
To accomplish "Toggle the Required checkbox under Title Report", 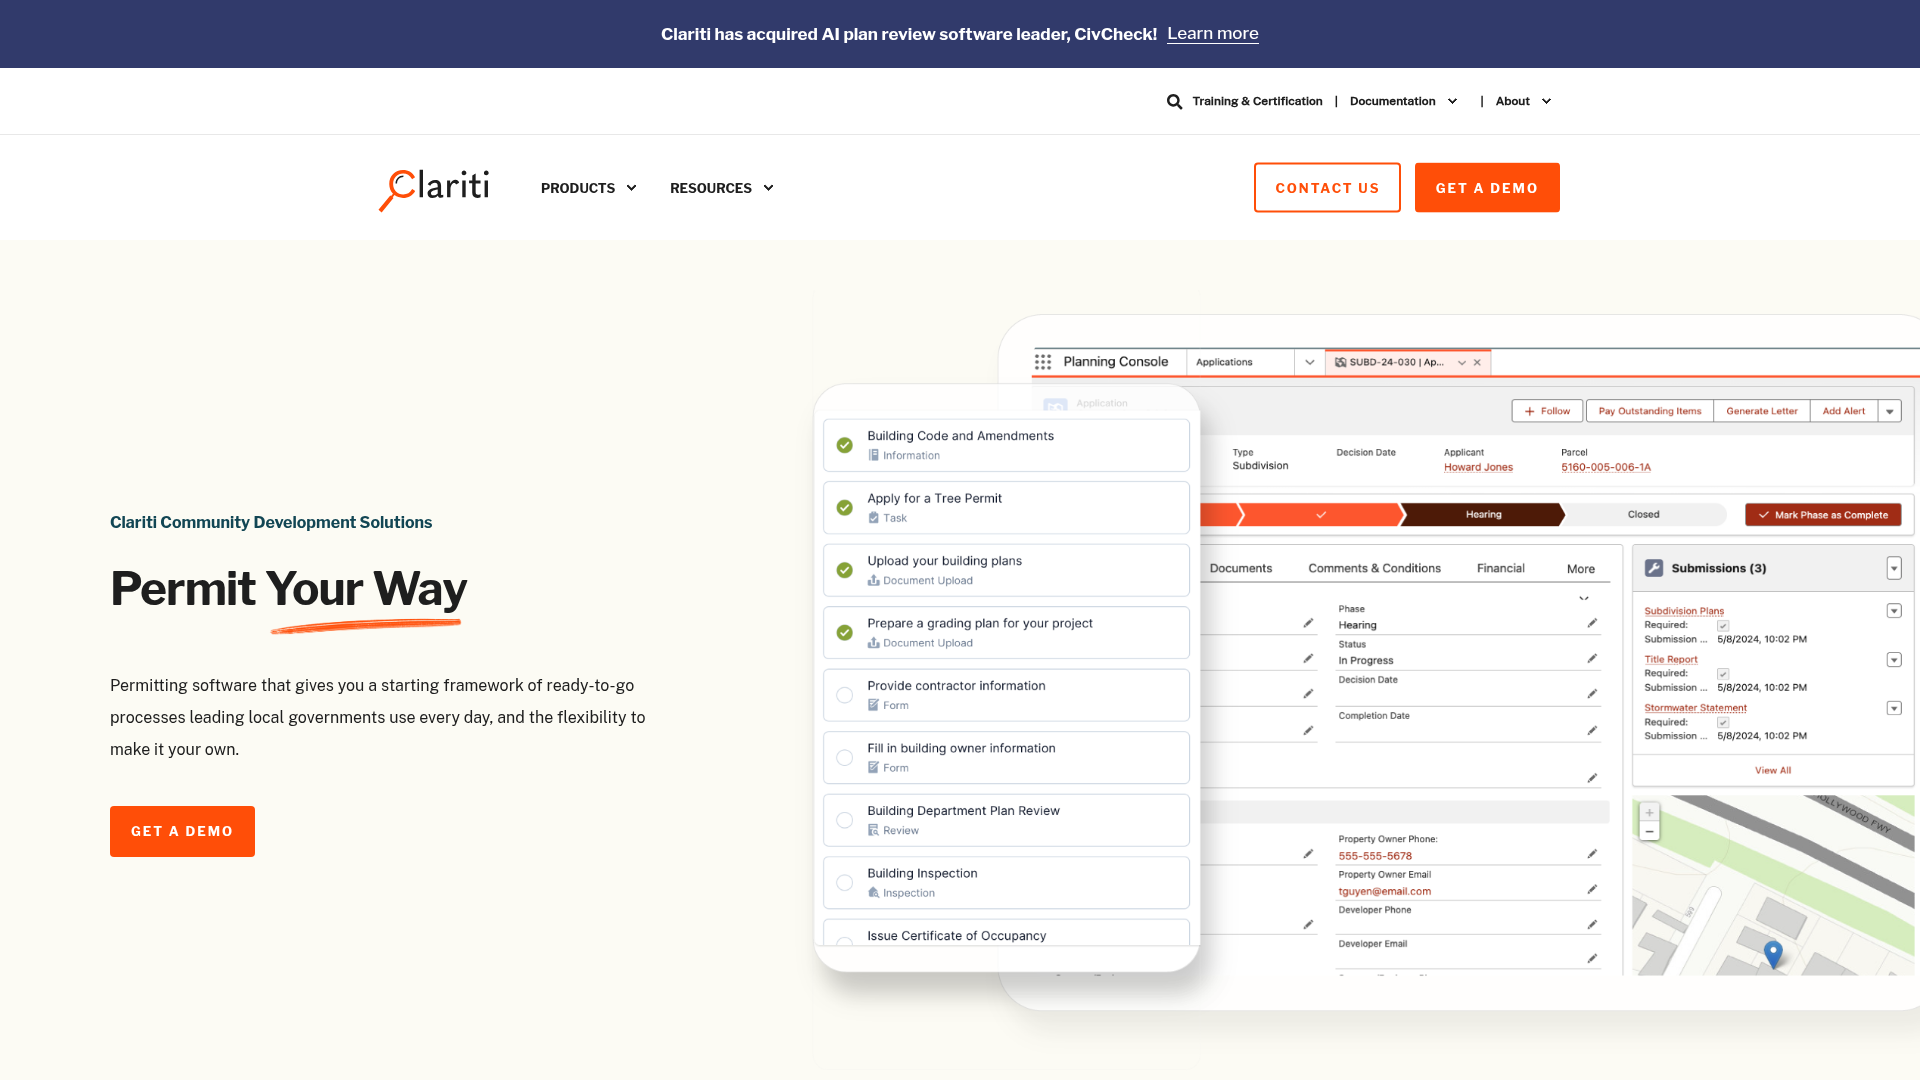I will point(1722,673).
